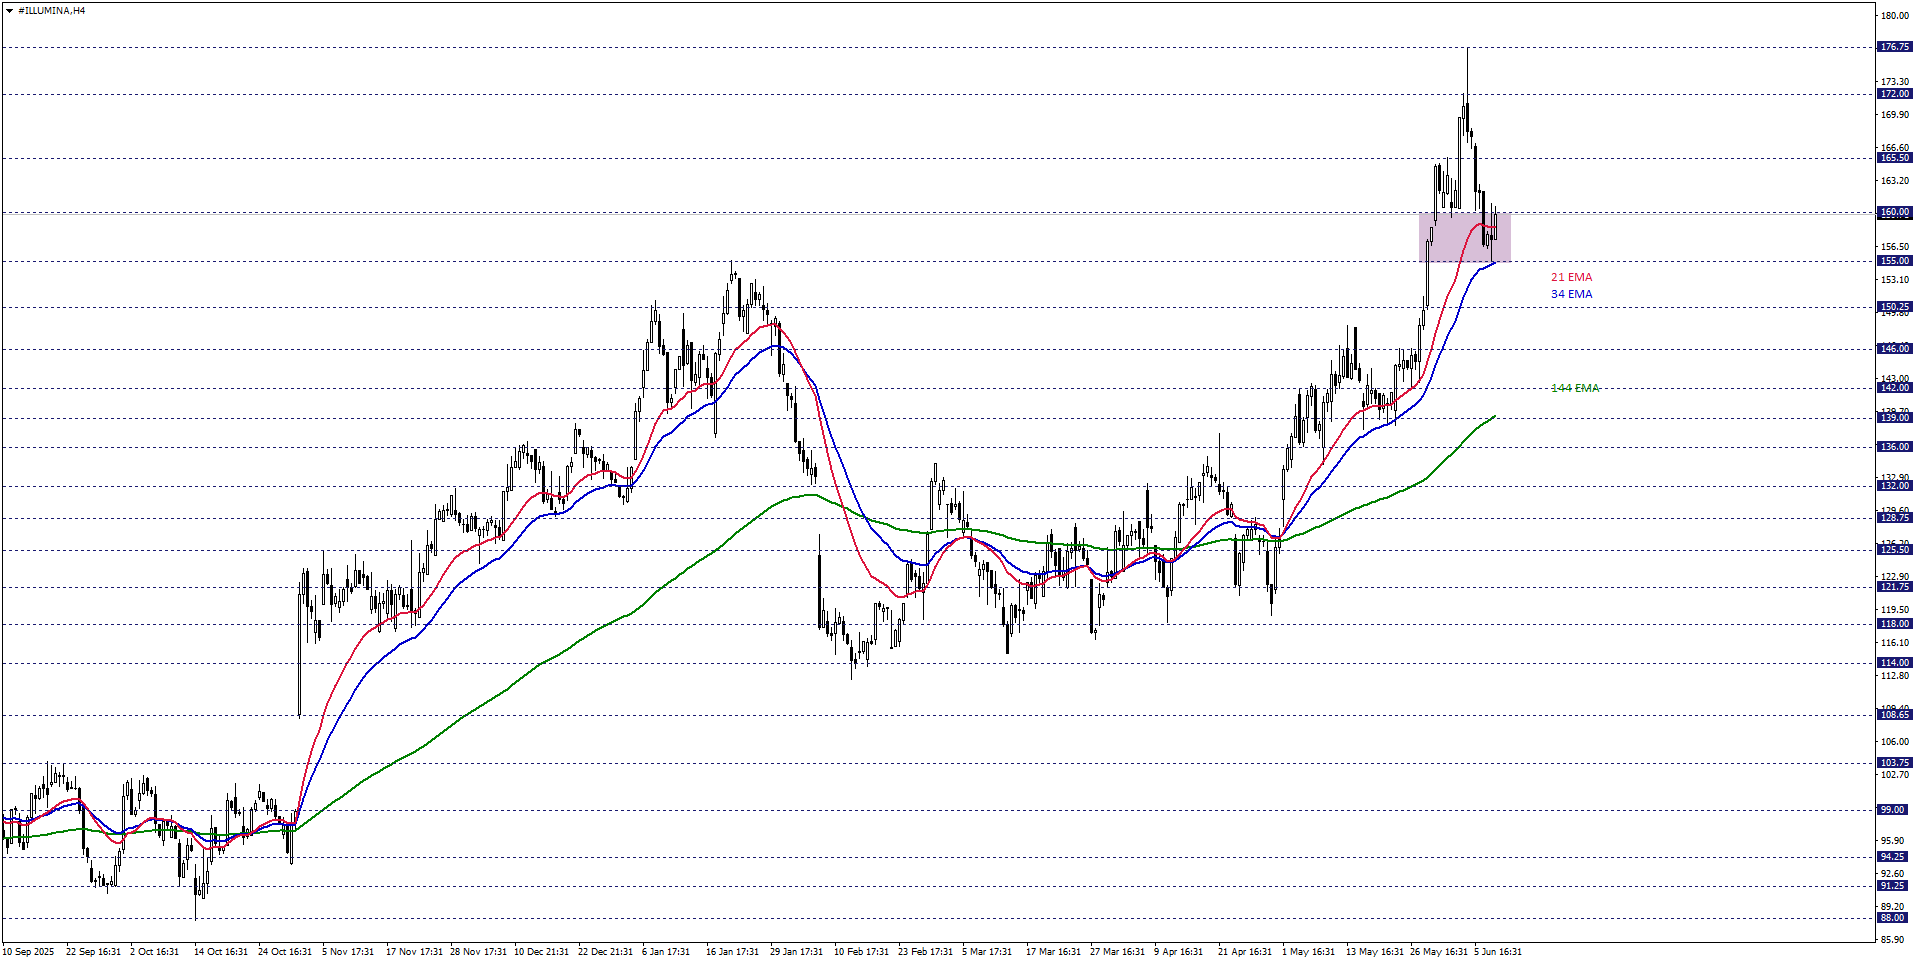Click the 165.50 price level tag
Image resolution: width=1916 pixels, height=963 pixels.
tap(1894, 158)
